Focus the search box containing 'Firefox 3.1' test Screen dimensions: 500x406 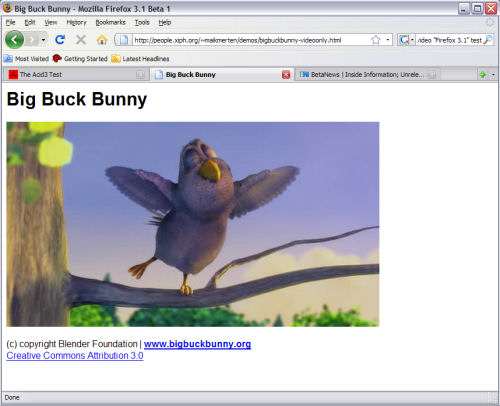coord(449,40)
